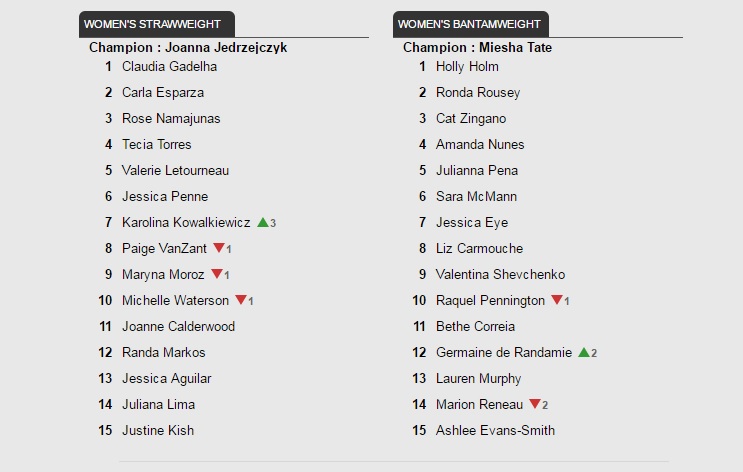Image resolution: width=743 pixels, height=472 pixels.
Task: Open champion Miesha Tate's profile
Action: (516, 47)
